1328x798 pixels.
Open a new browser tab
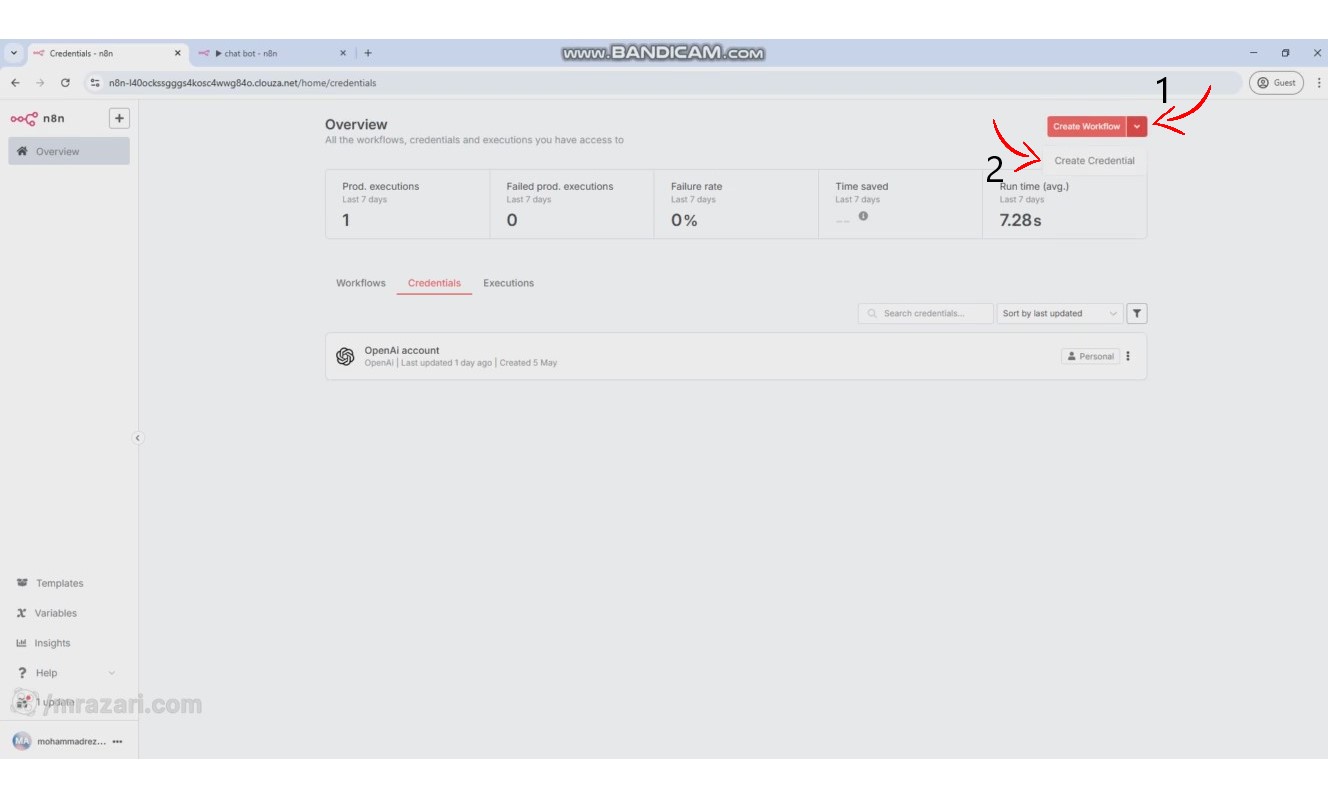(x=368, y=53)
